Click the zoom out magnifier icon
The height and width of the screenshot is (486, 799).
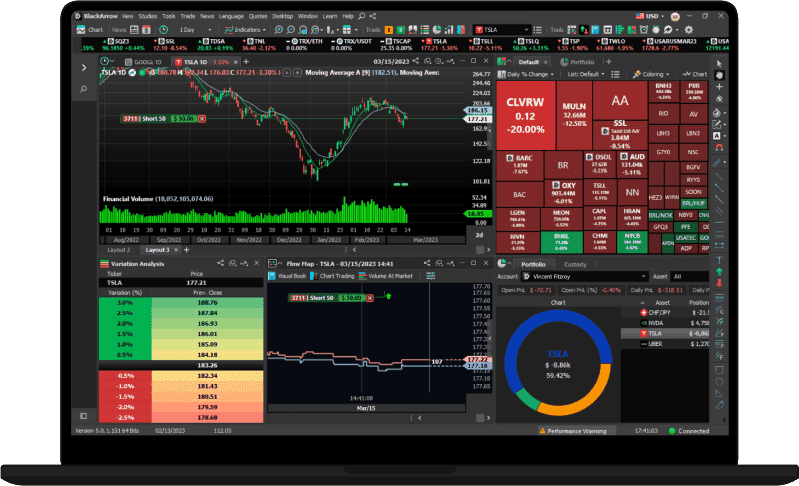pyautogui.click(x=290, y=30)
